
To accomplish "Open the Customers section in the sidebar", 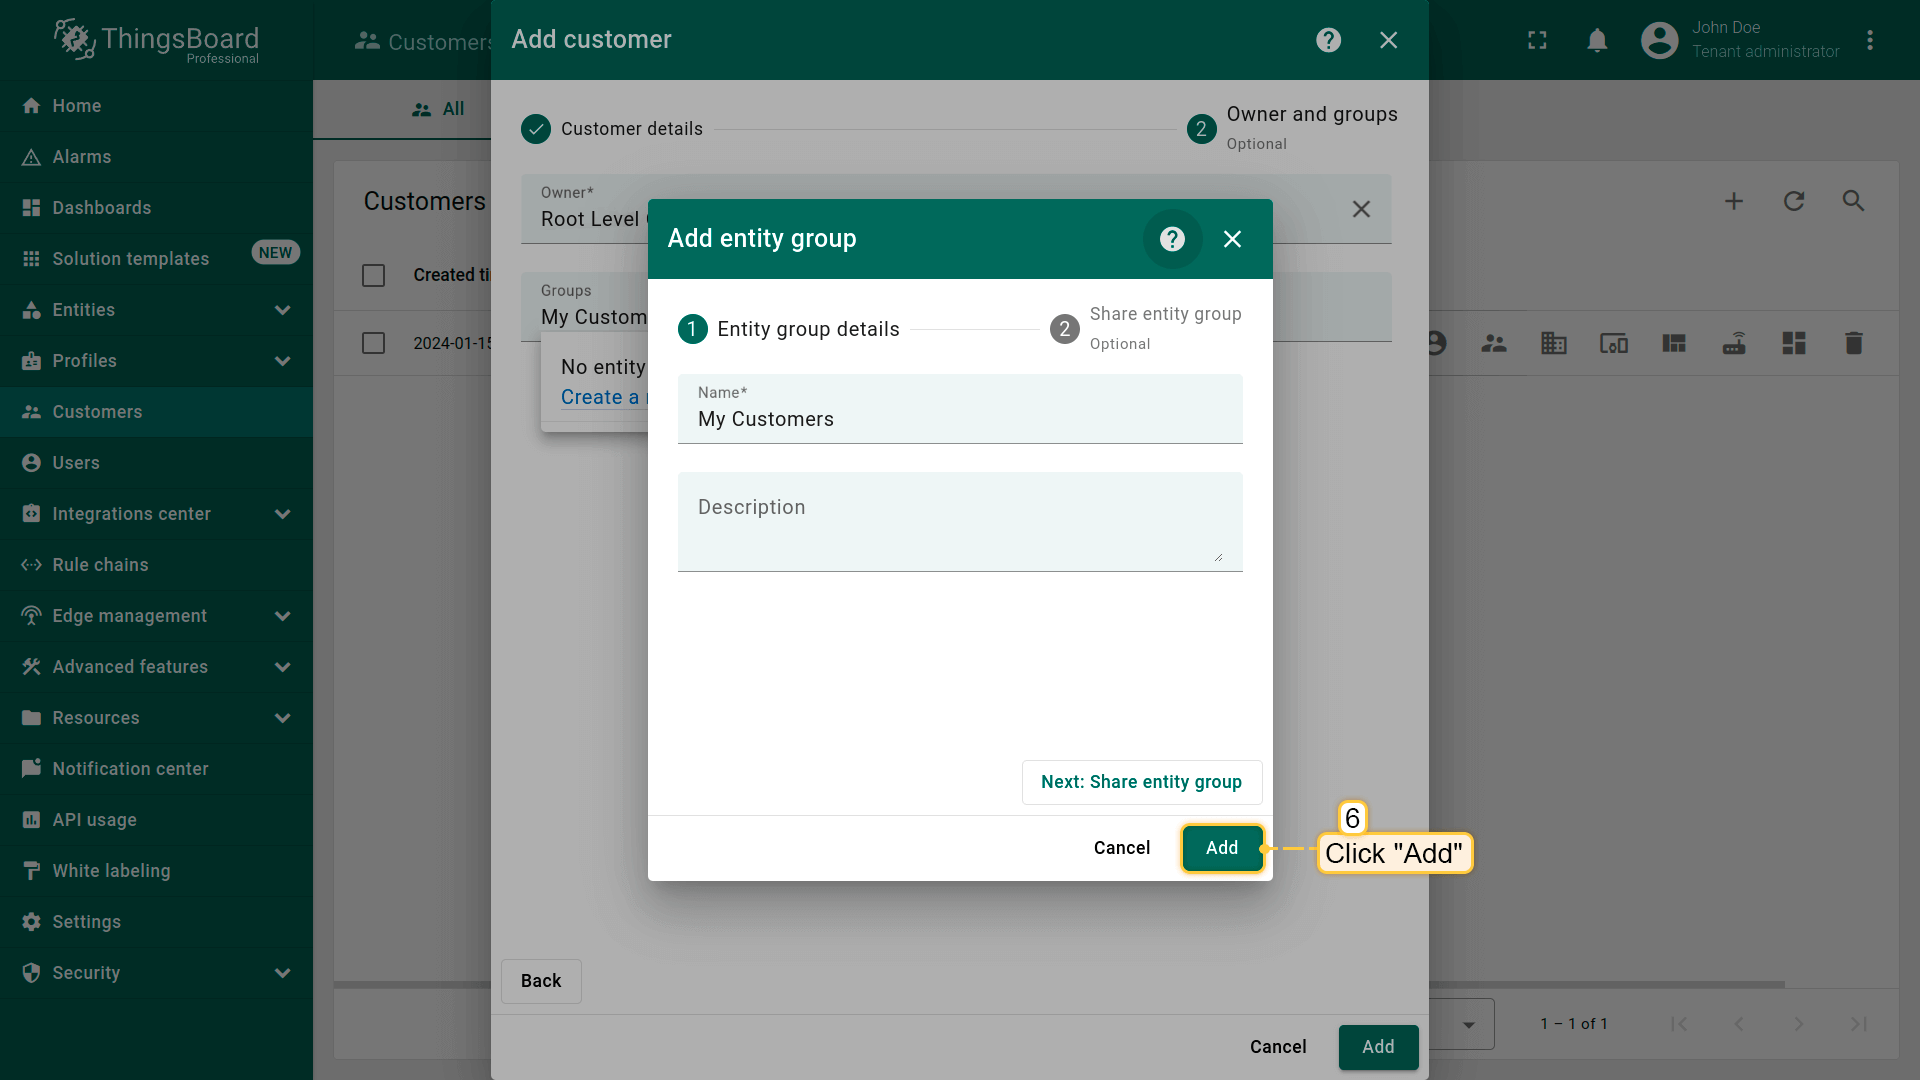I will (97, 412).
